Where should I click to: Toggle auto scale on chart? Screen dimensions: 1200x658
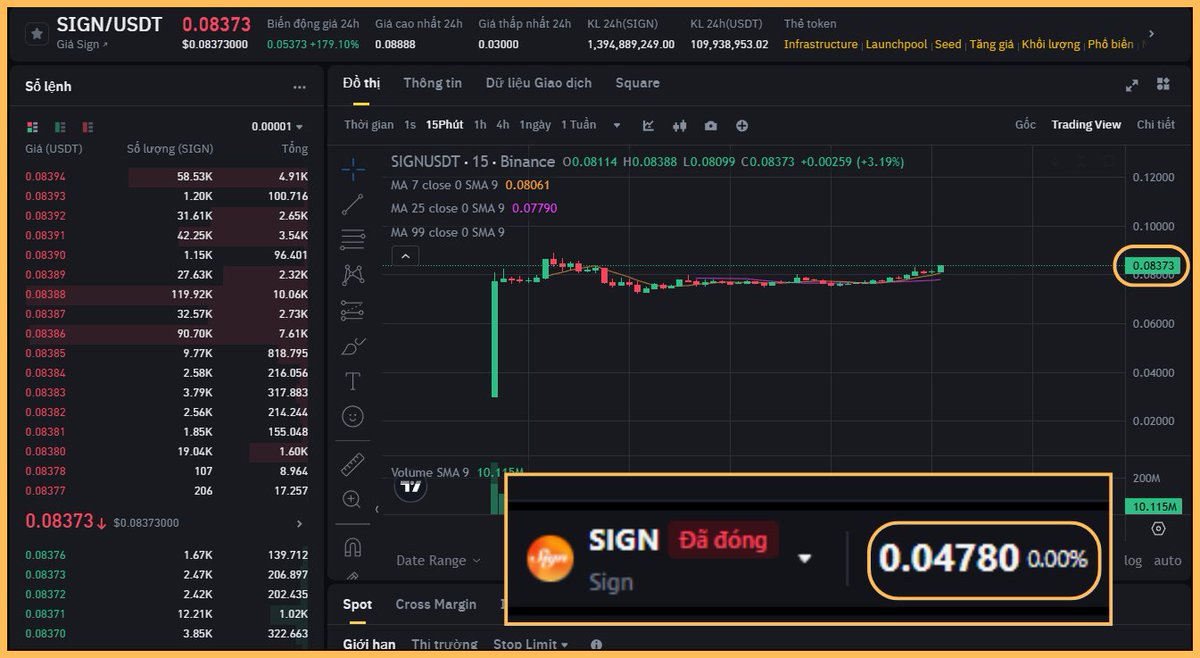click(1167, 561)
